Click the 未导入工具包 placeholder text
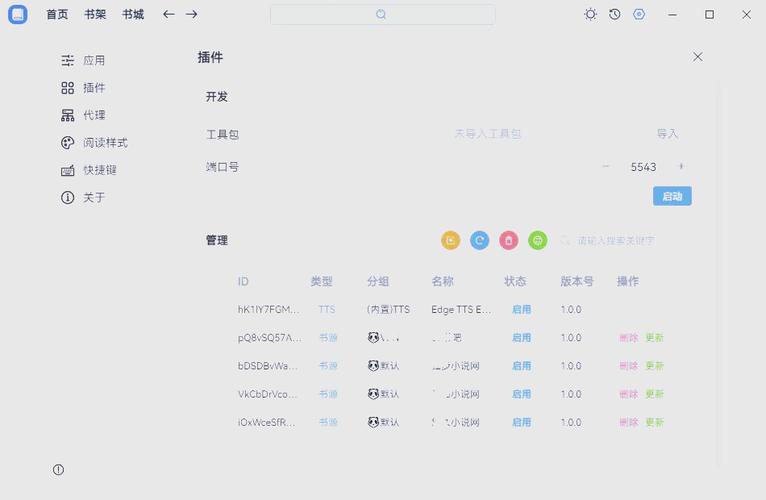Viewport: 766px width, 500px height. pyautogui.click(x=488, y=133)
